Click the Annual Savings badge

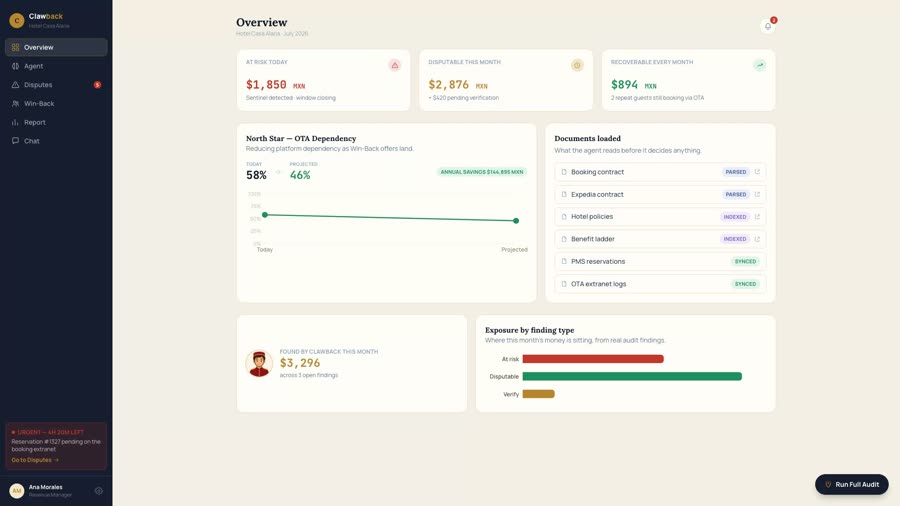(482, 172)
